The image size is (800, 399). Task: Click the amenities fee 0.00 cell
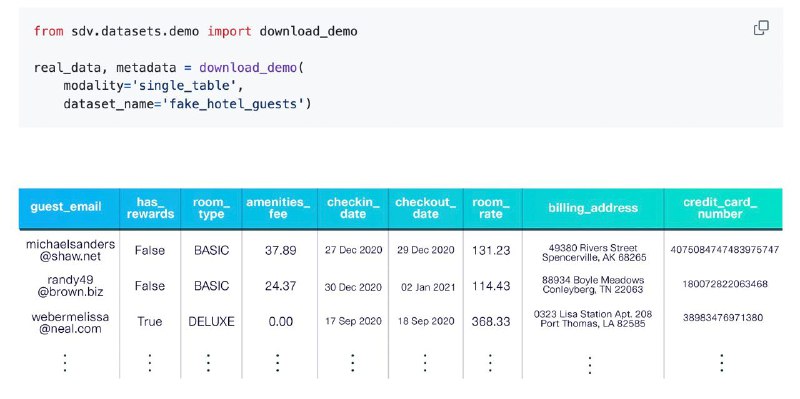click(281, 322)
